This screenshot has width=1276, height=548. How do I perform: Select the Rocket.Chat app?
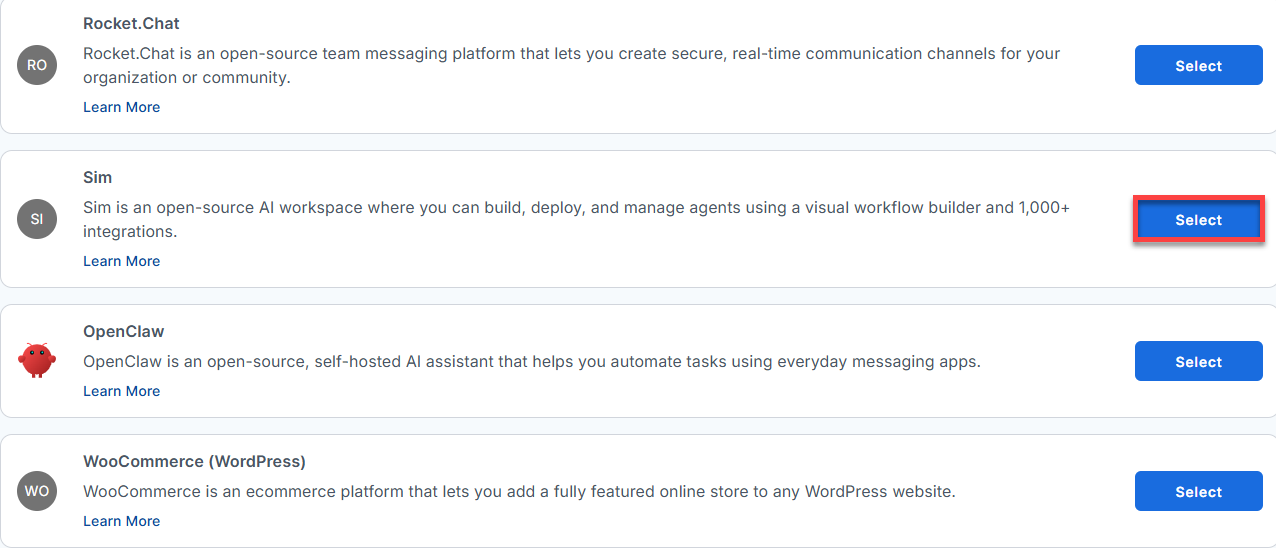coord(1198,66)
